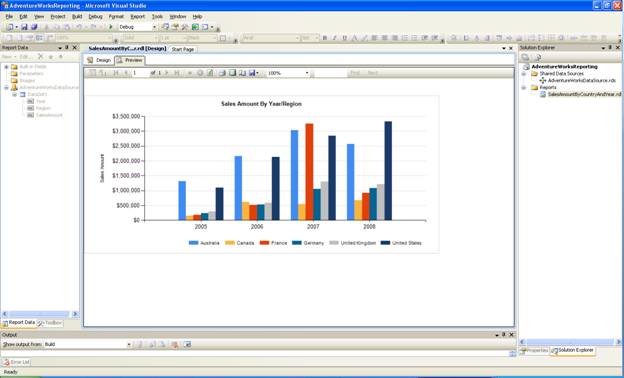
Task: Click the France legend color swatch
Action: point(264,243)
